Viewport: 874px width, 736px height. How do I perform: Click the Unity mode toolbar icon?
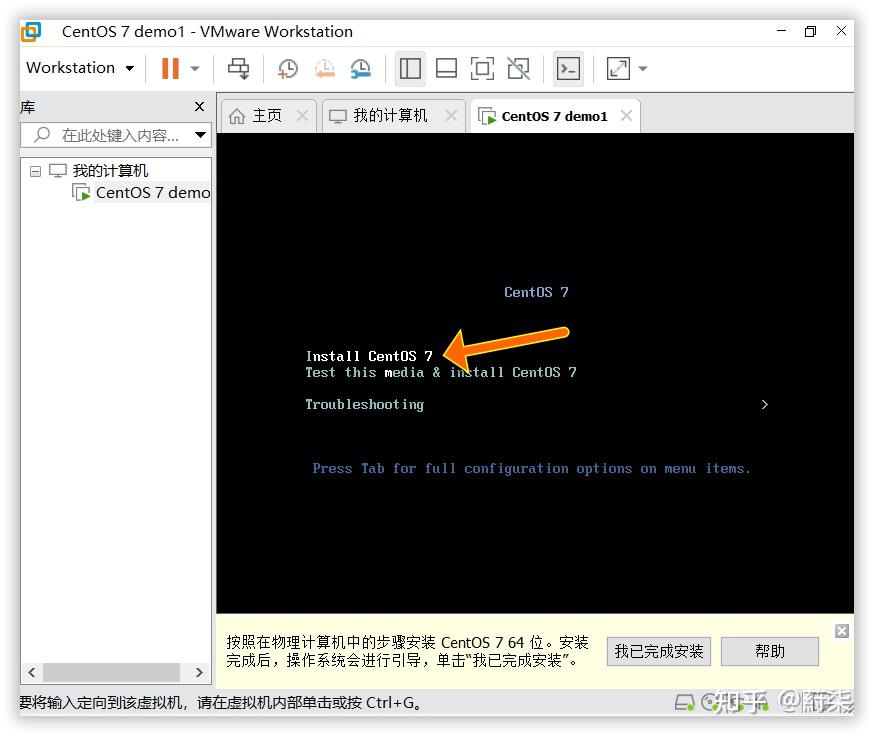pos(518,68)
